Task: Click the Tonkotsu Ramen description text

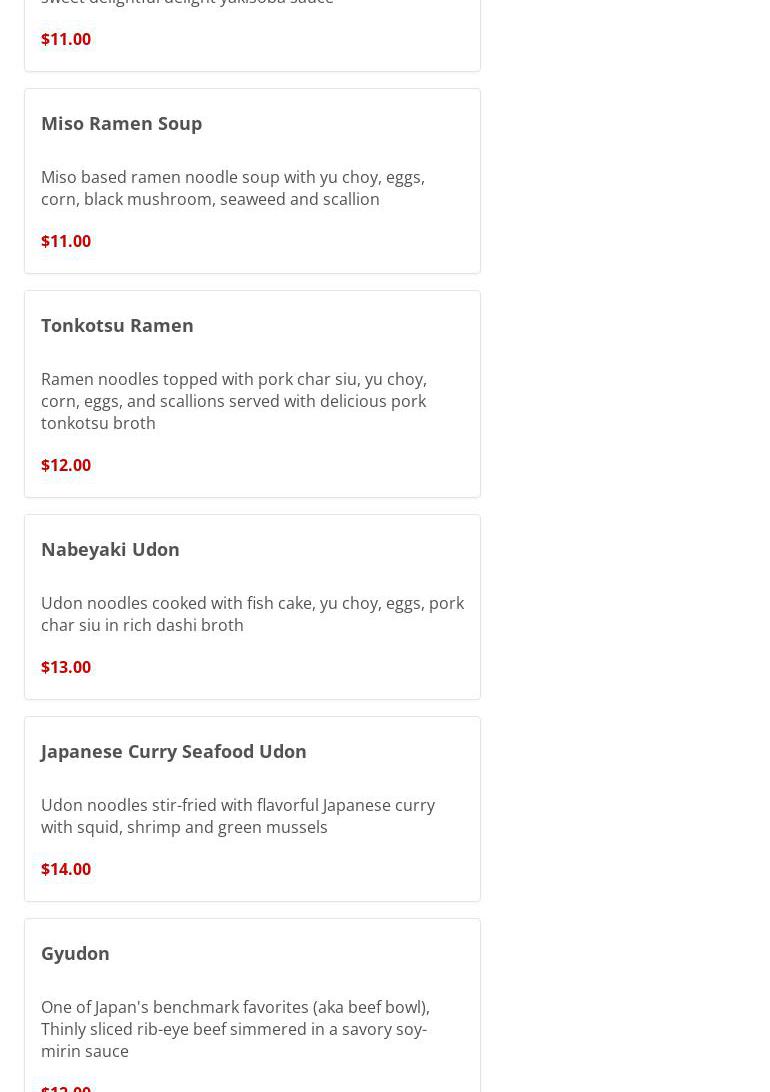Action: click(233, 401)
